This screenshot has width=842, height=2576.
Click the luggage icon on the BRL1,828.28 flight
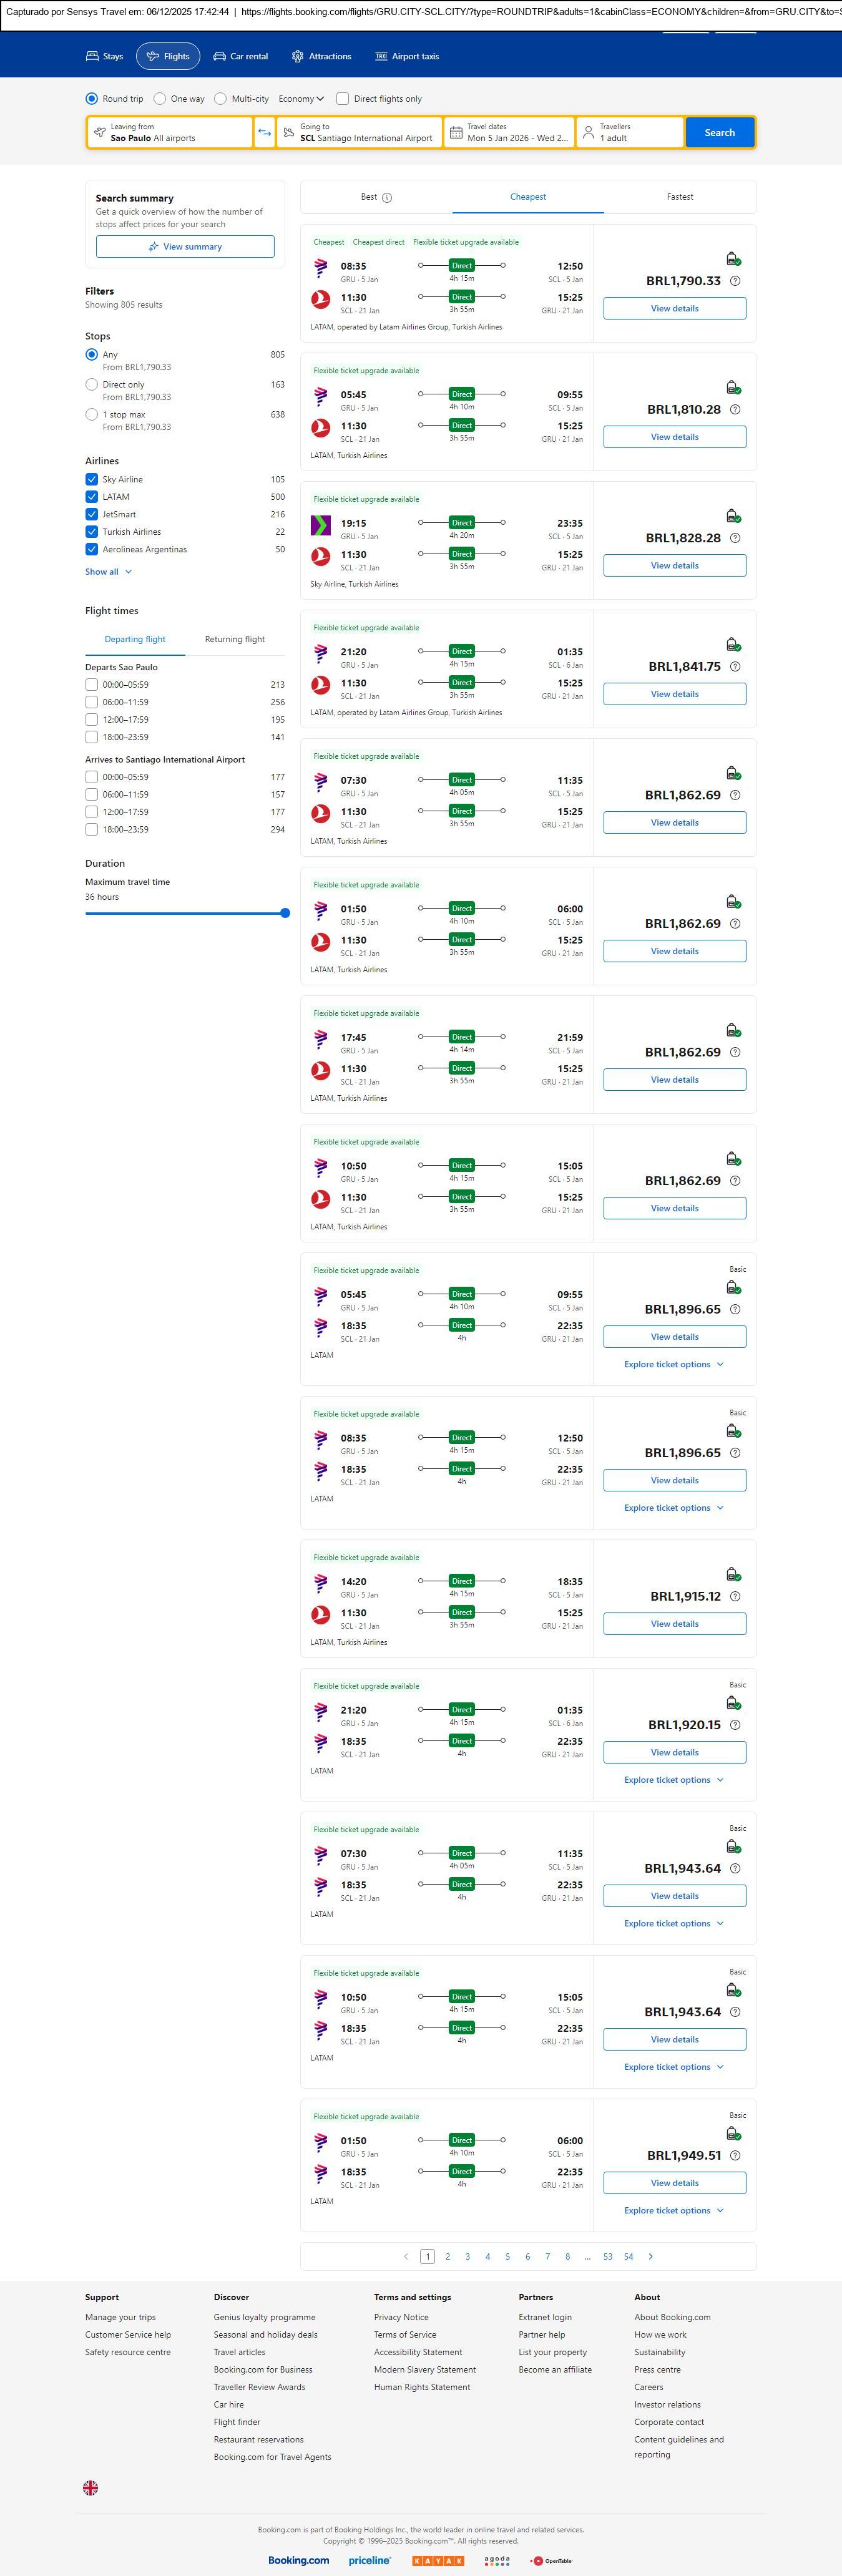click(733, 516)
